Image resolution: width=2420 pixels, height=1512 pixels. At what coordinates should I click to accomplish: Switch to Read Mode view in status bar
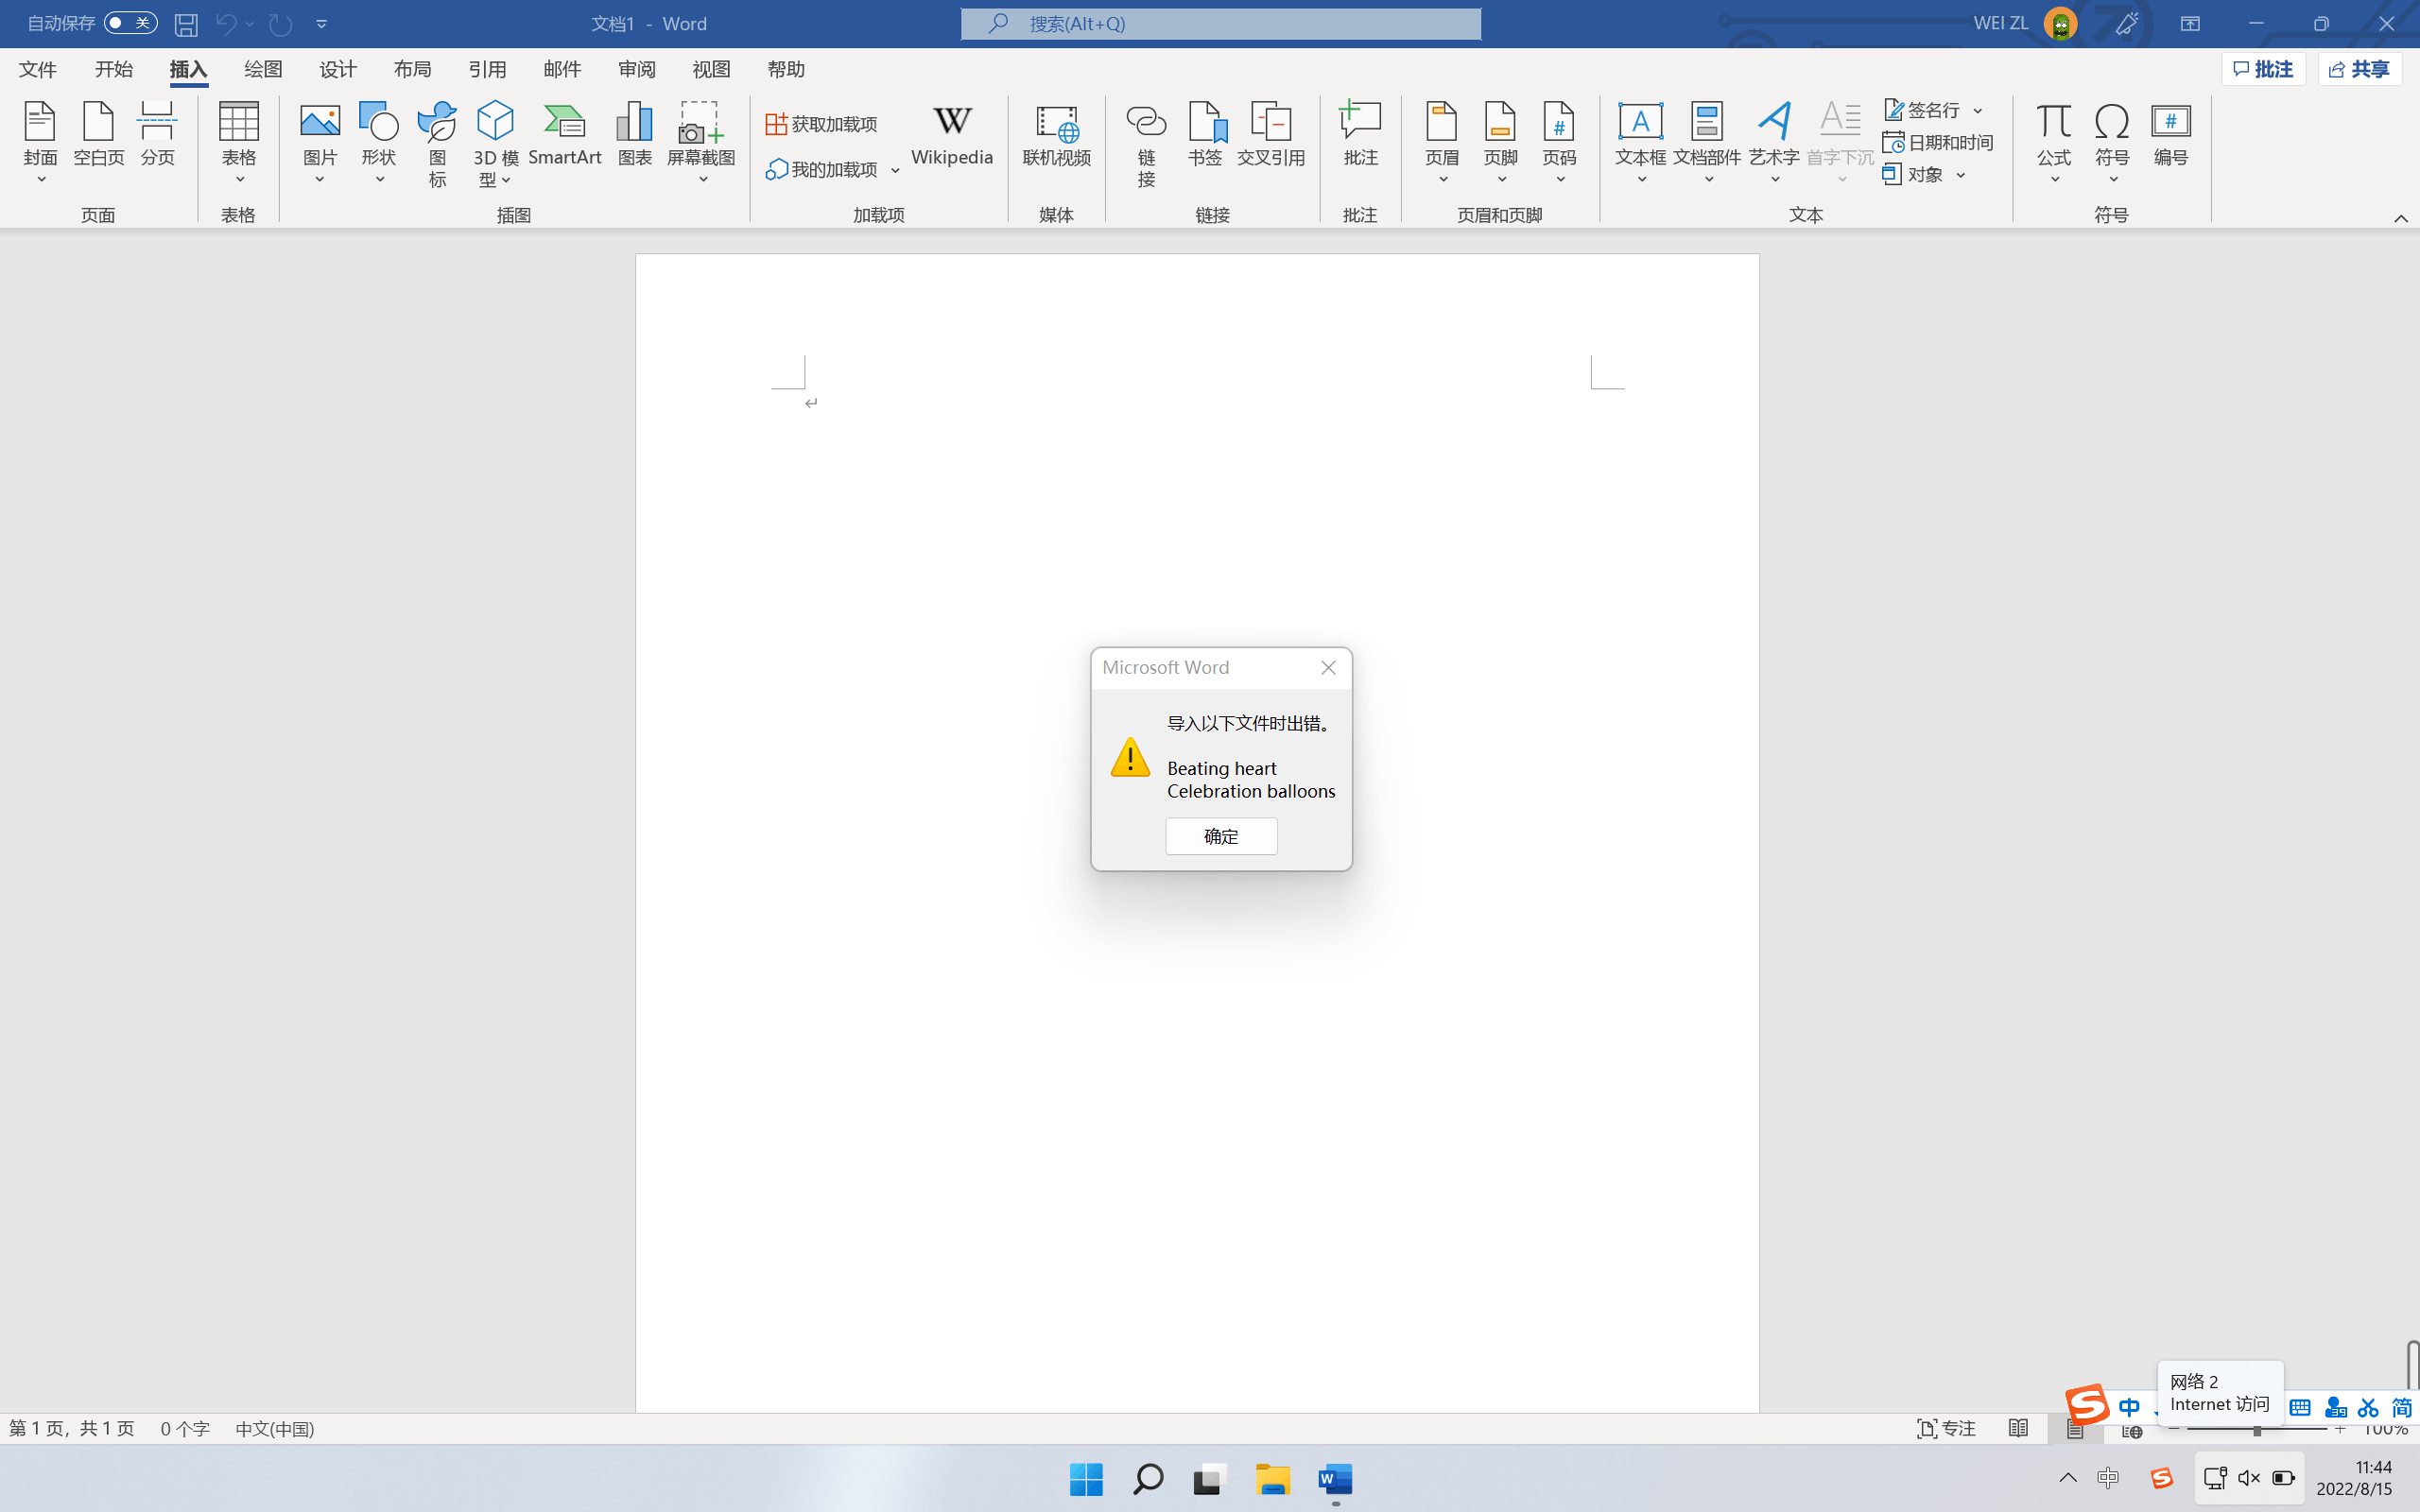click(2018, 1429)
